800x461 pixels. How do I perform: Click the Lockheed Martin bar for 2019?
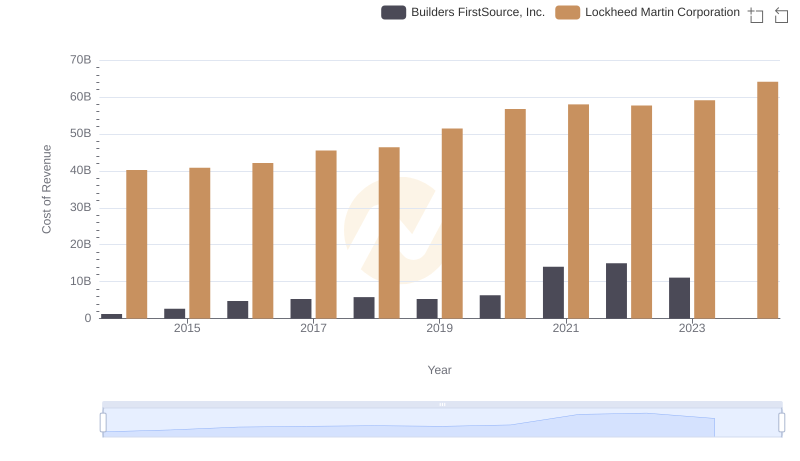point(452,223)
